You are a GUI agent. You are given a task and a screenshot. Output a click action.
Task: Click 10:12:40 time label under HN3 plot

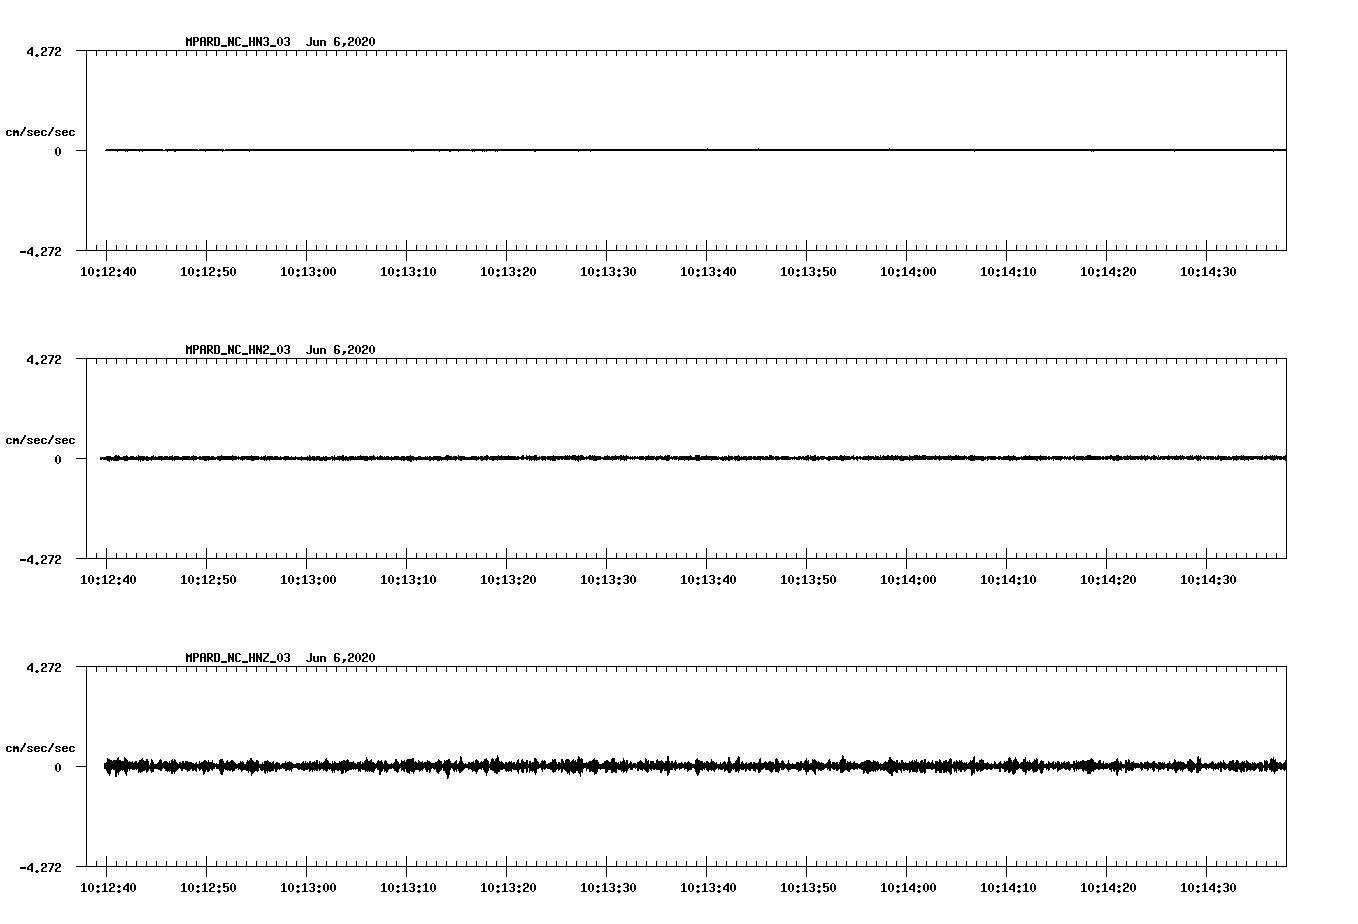[x=108, y=272]
